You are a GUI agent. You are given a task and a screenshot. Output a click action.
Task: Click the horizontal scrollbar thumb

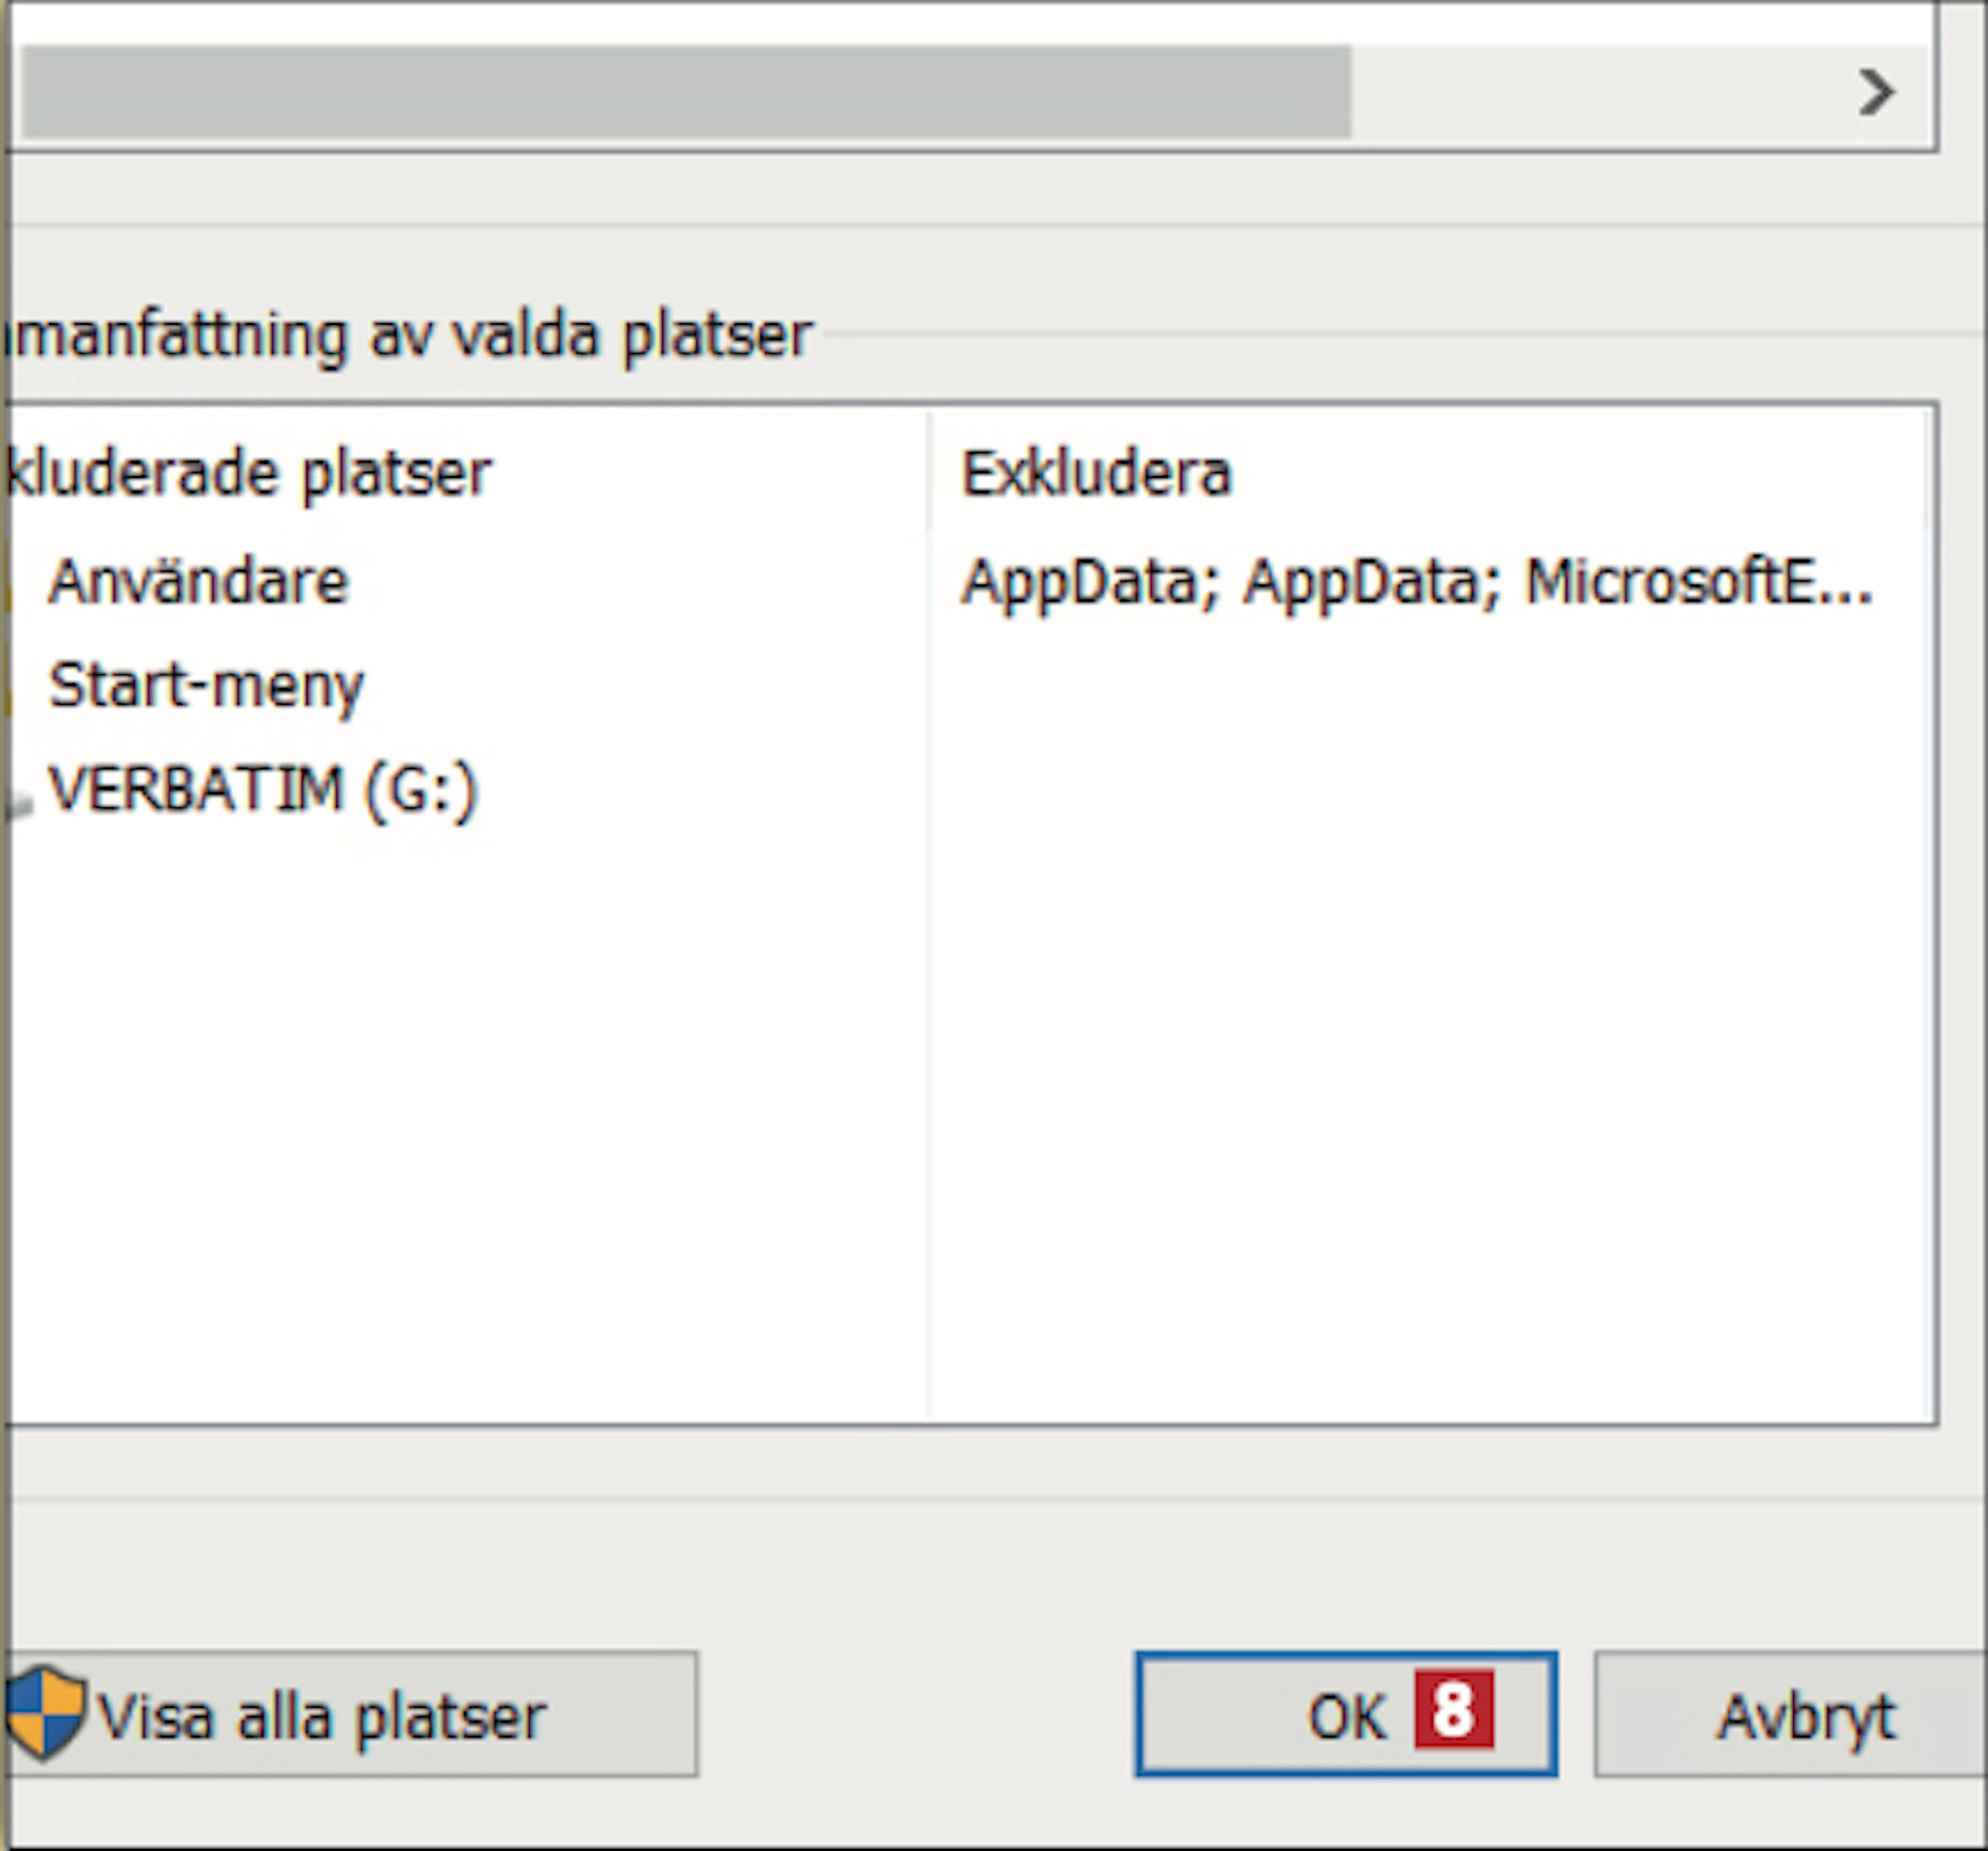(x=686, y=92)
